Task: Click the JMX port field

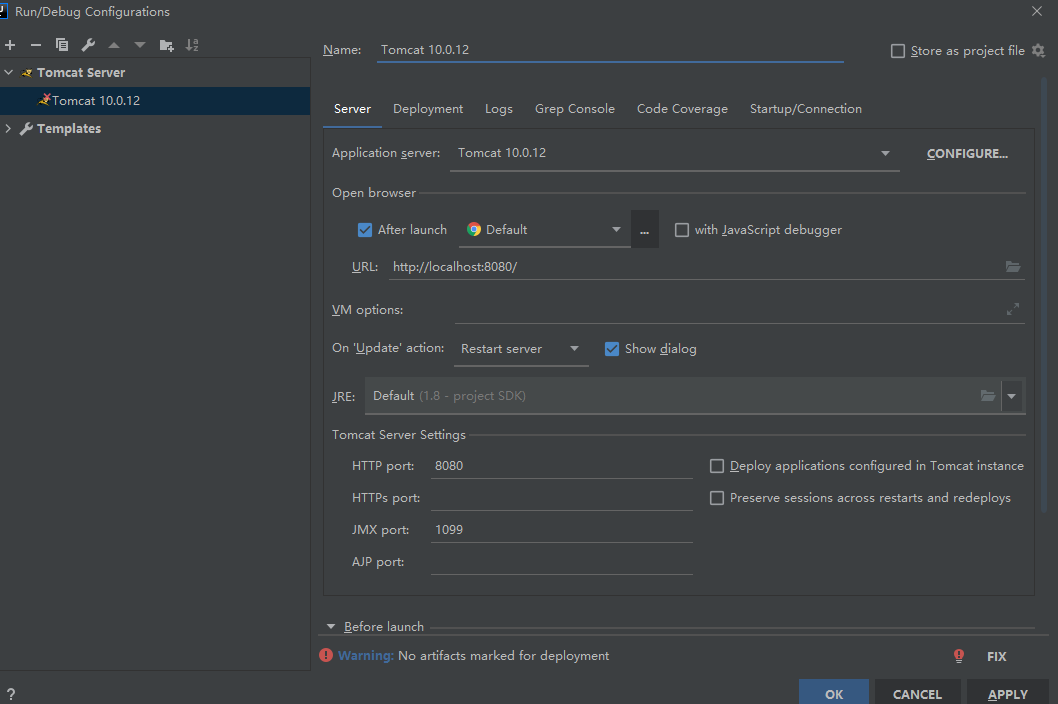Action: pyautogui.click(x=561, y=530)
